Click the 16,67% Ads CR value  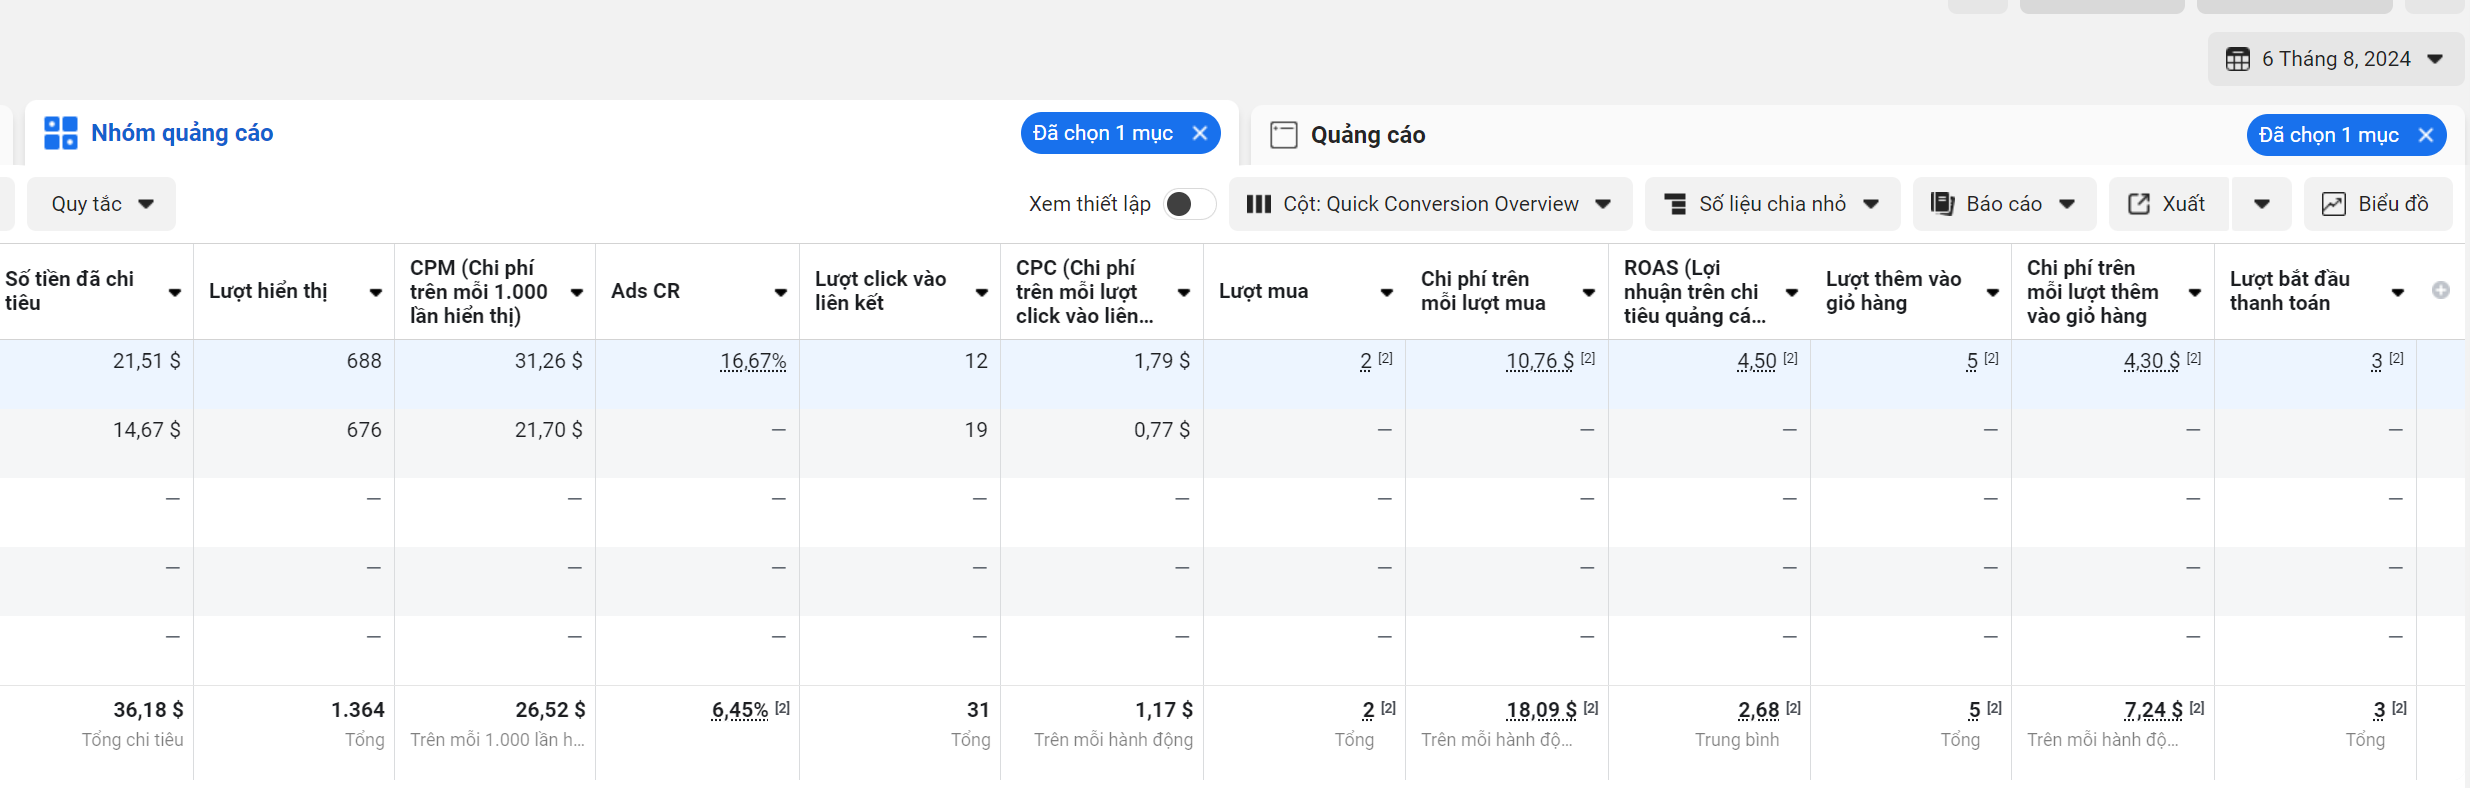(x=753, y=361)
